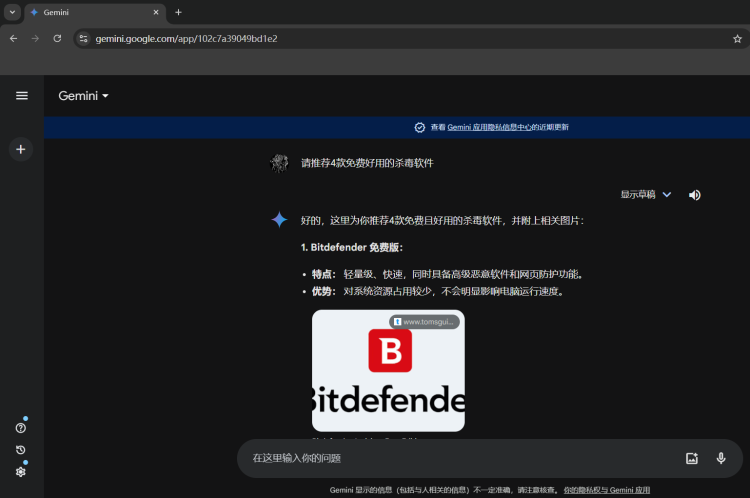Focus the 在这里输入你的问题 input box
750x498 pixels.
pyautogui.click(x=450, y=458)
